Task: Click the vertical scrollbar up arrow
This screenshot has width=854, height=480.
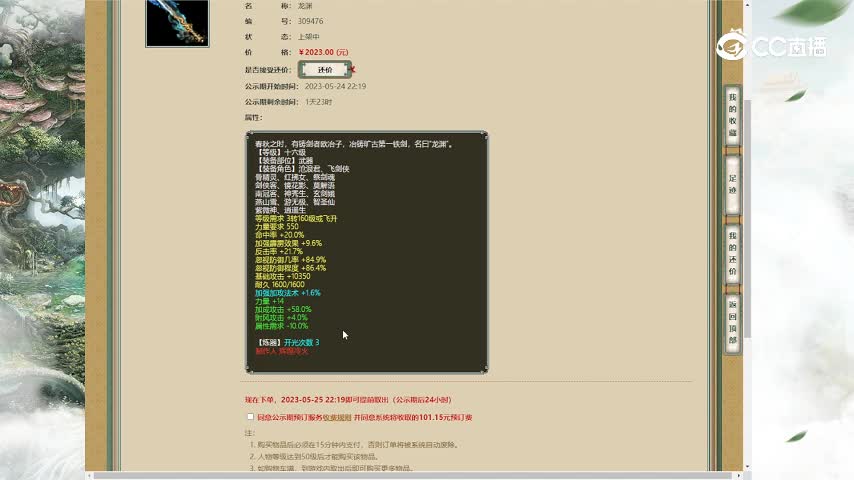Action: pyautogui.click(x=747, y=4)
